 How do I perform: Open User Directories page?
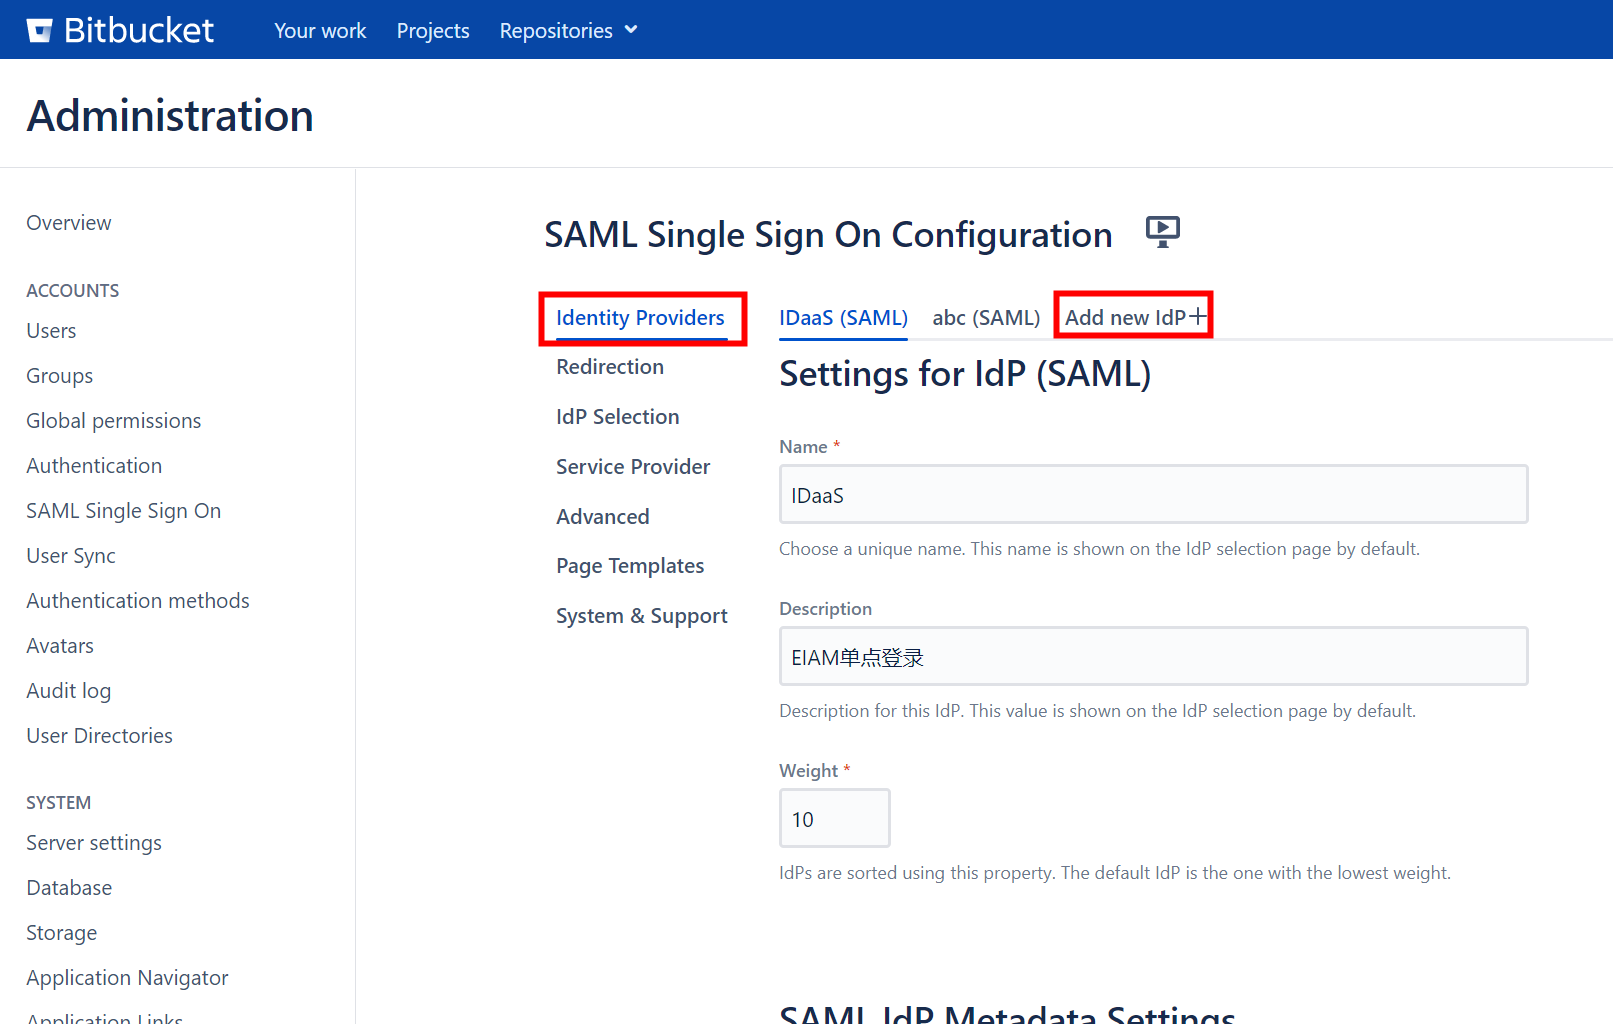[100, 736]
